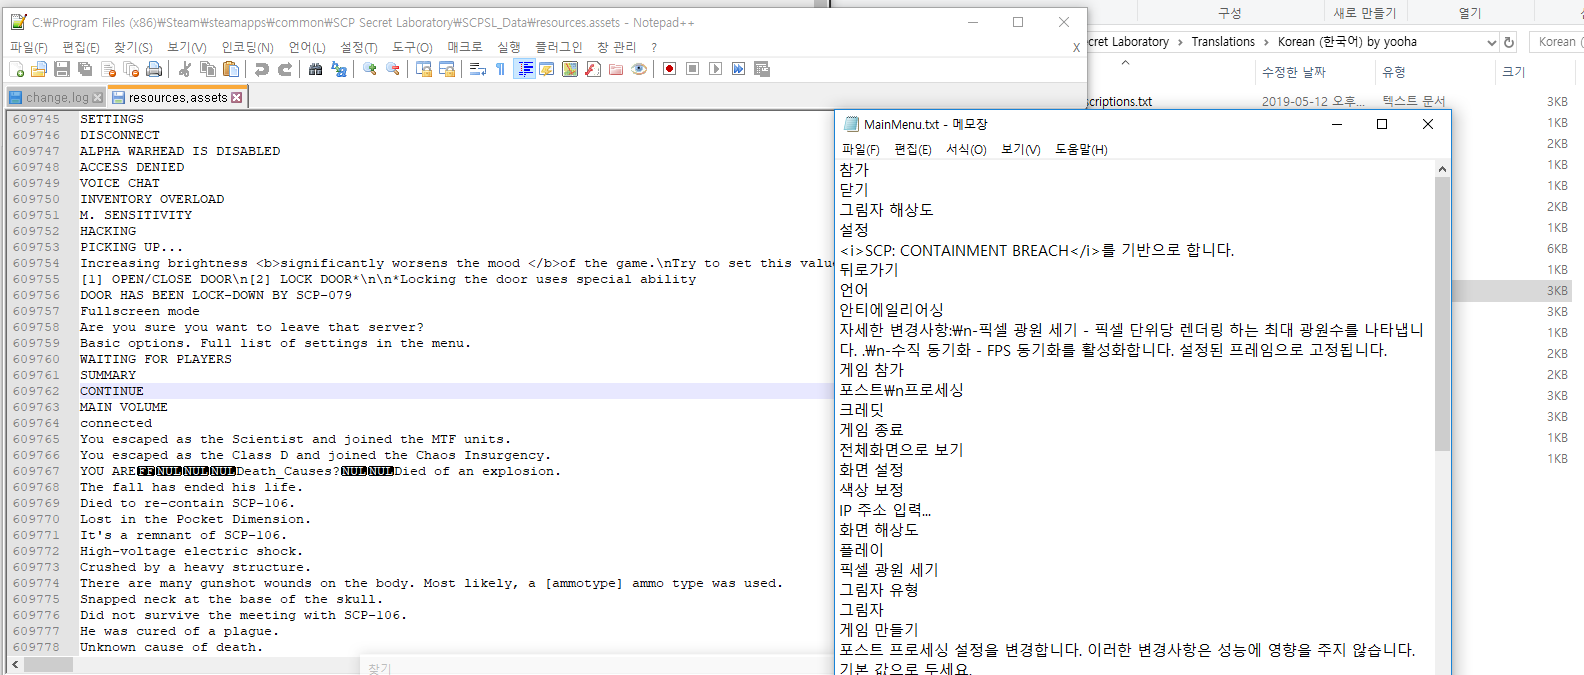This screenshot has width=1584, height=675.
Task: Create a new document in Notepad++
Action: click(17, 69)
